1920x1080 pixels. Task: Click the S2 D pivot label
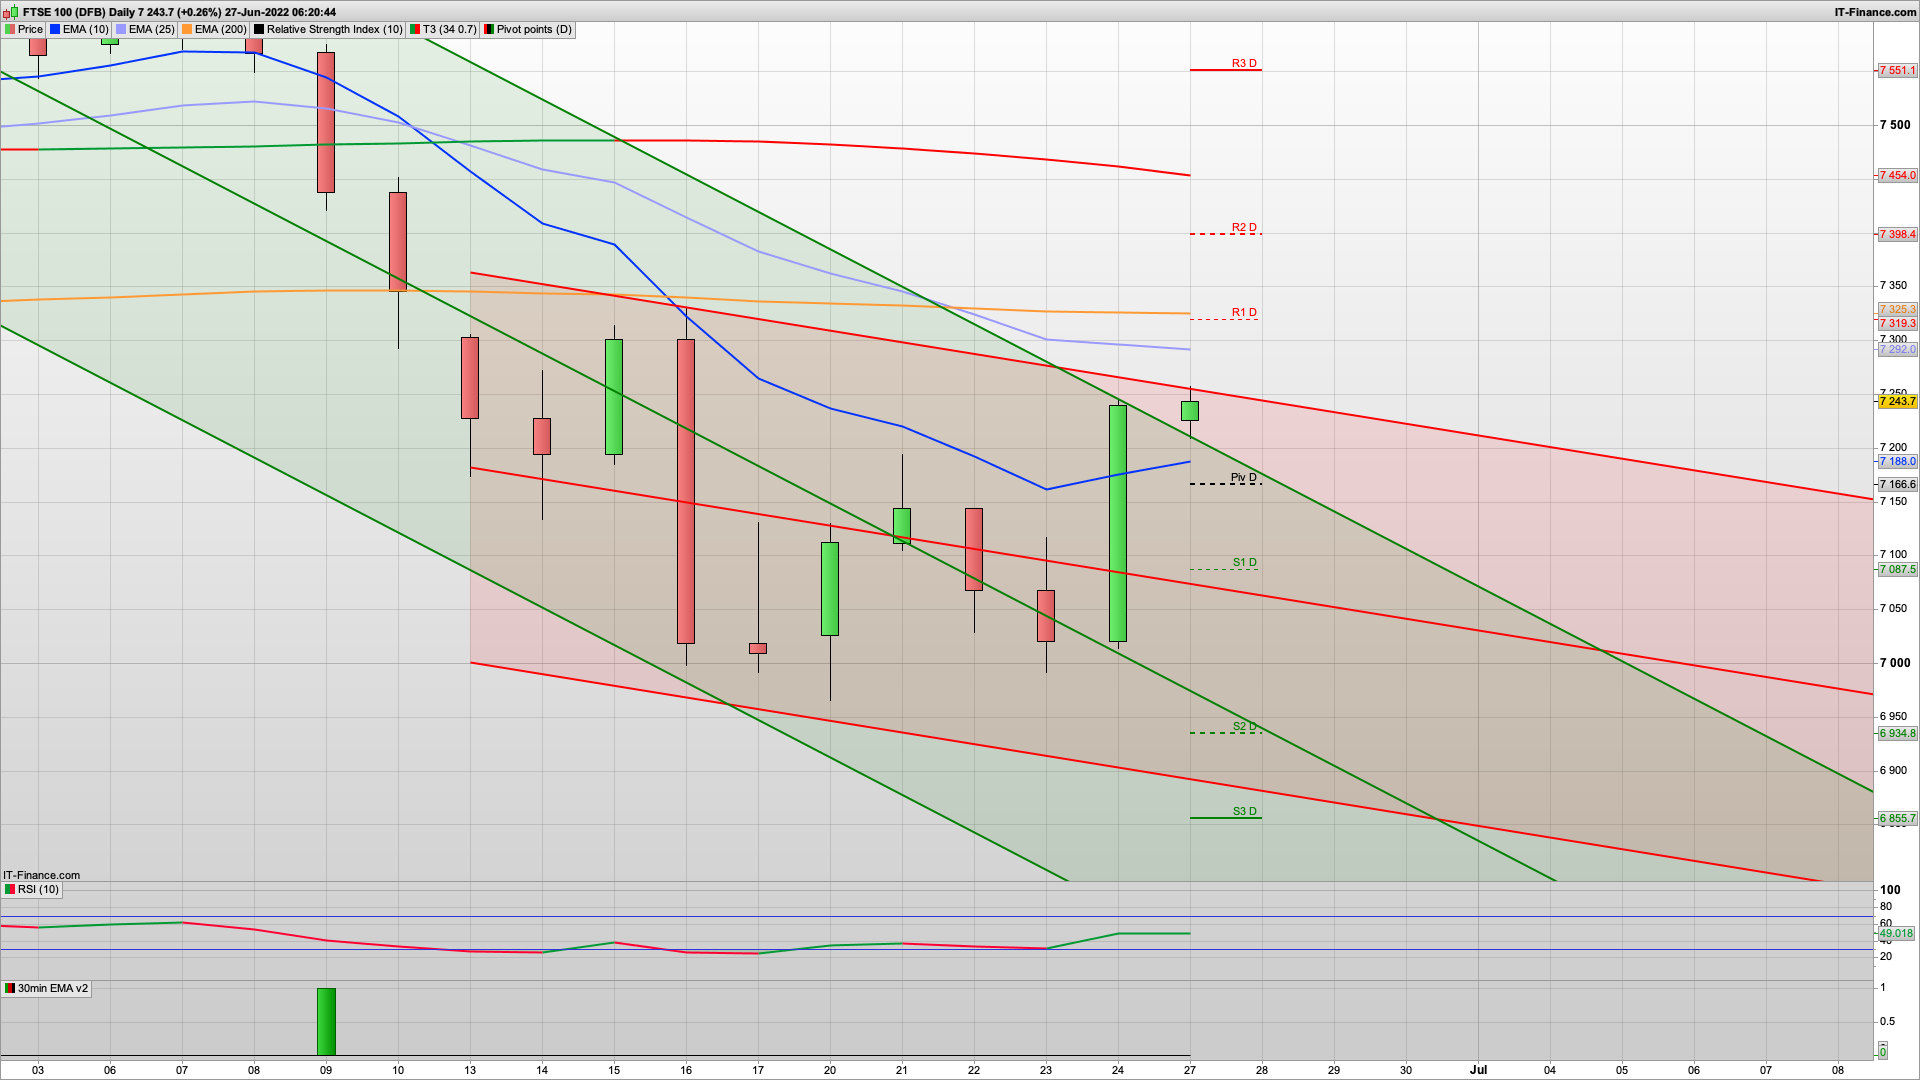pyautogui.click(x=1244, y=726)
